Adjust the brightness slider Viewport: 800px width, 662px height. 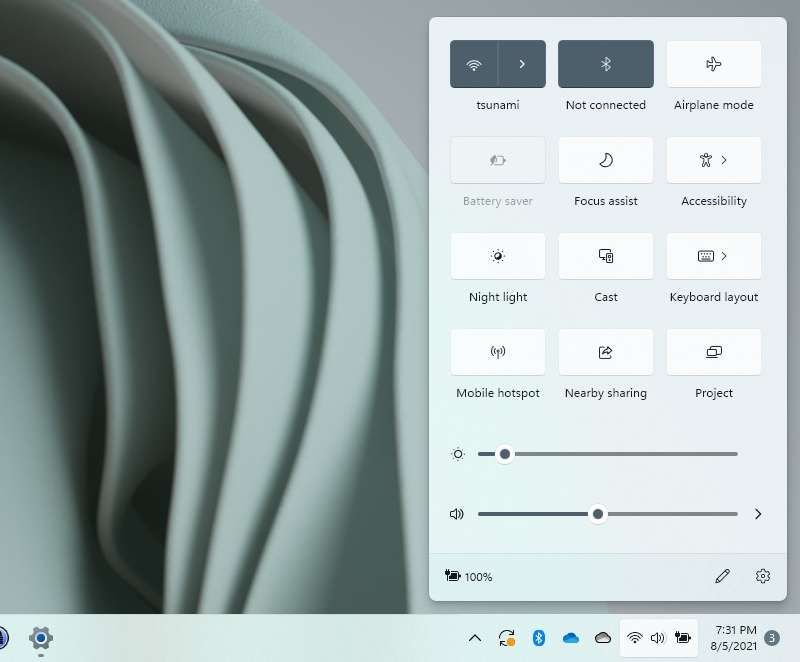[504, 454]
